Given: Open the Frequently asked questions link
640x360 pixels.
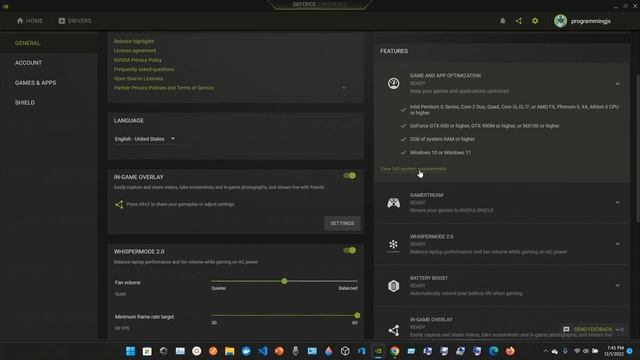Looking at the screenshot, I should click(x=144, y=69).
